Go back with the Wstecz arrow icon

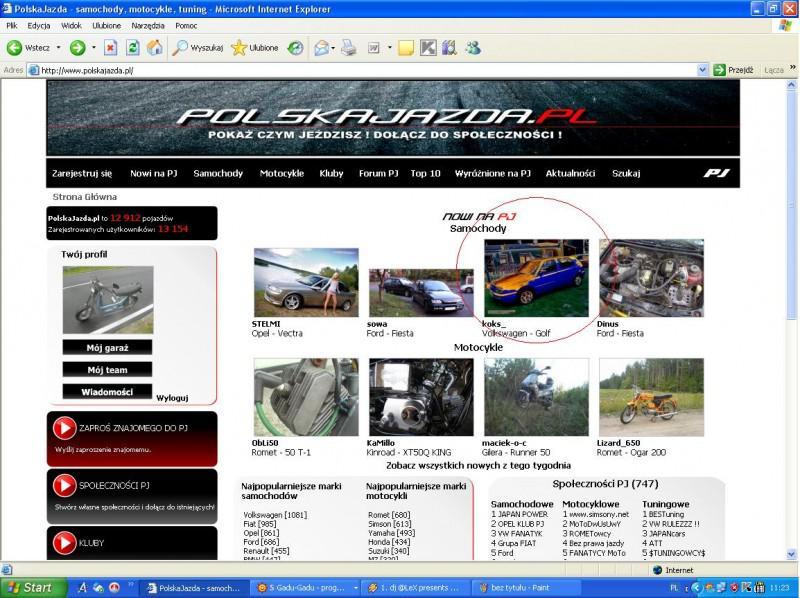14,48
